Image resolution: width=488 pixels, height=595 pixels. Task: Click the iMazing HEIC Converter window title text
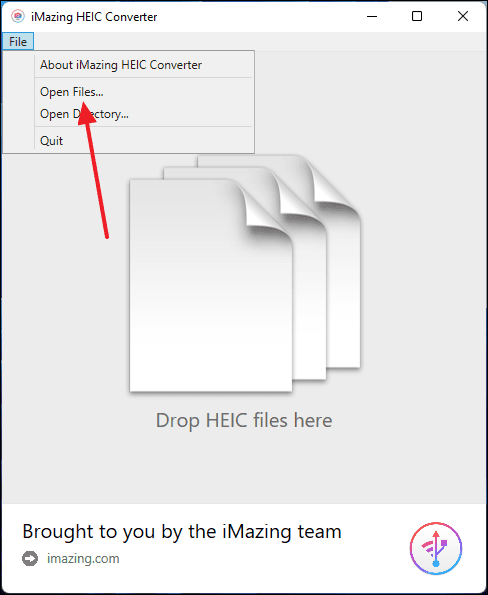(x=94, y=17)
